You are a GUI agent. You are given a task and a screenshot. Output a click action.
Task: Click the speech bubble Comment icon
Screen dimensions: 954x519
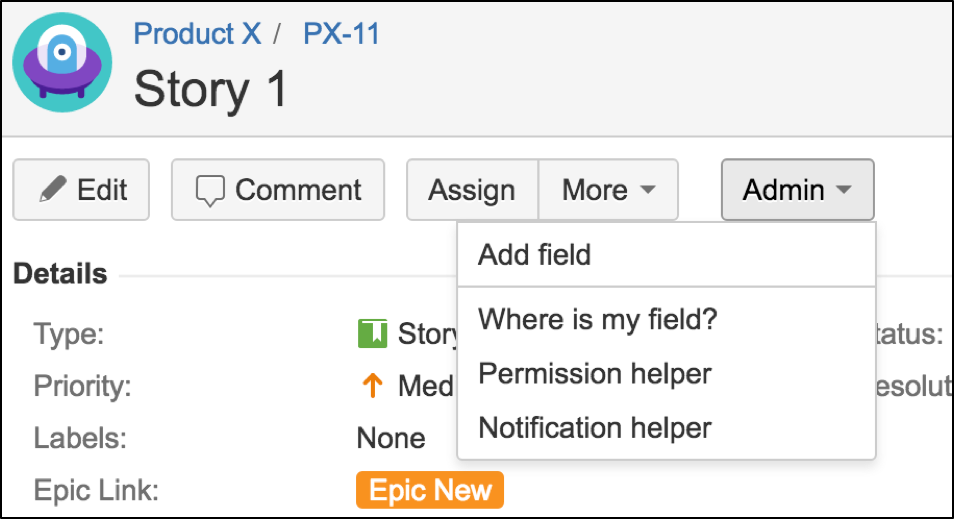coord(210,190)
